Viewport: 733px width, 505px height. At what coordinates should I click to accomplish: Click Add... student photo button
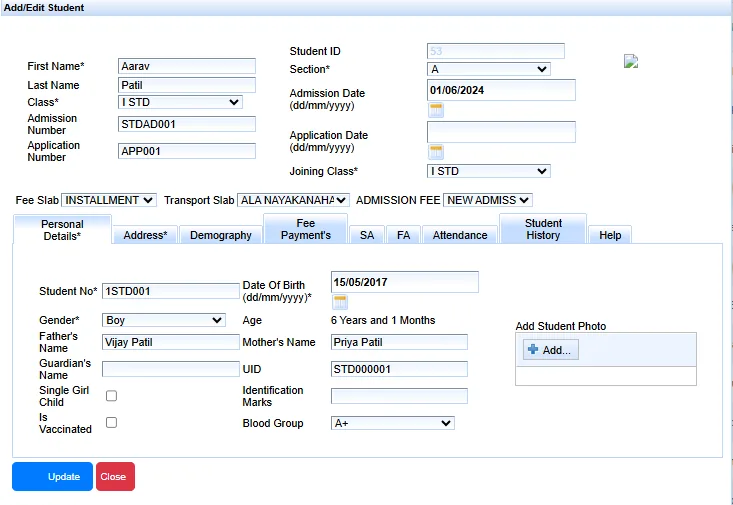551,350
